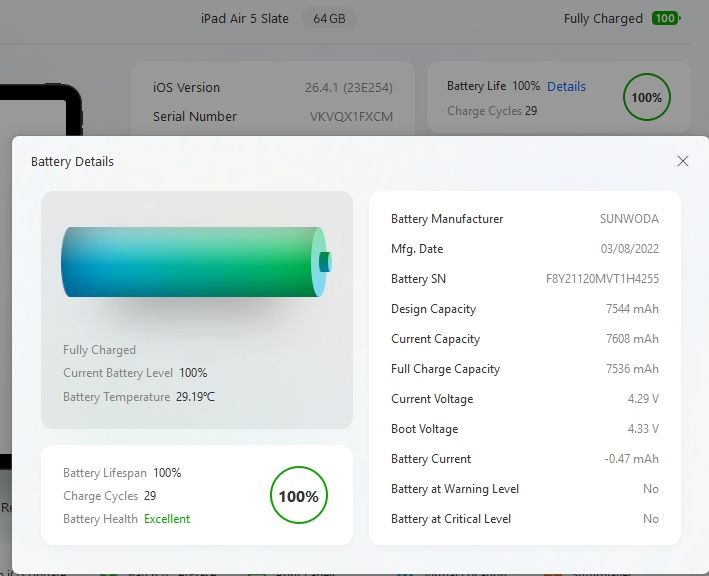Click the green 100 battery icon at top
The width and height of the screenshot is (709, 576).
click(x=666, y=19)
